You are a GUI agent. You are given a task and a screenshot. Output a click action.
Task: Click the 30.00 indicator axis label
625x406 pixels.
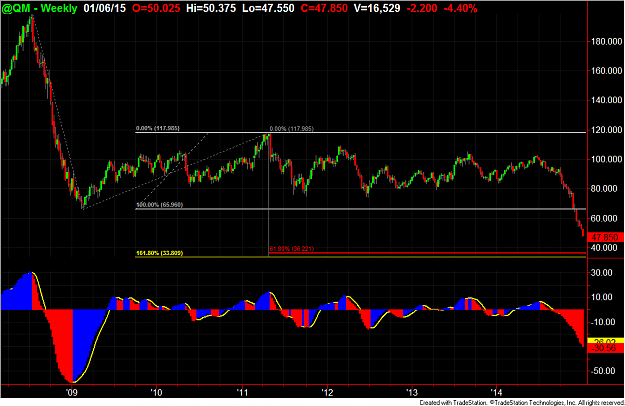pos(601,273)
